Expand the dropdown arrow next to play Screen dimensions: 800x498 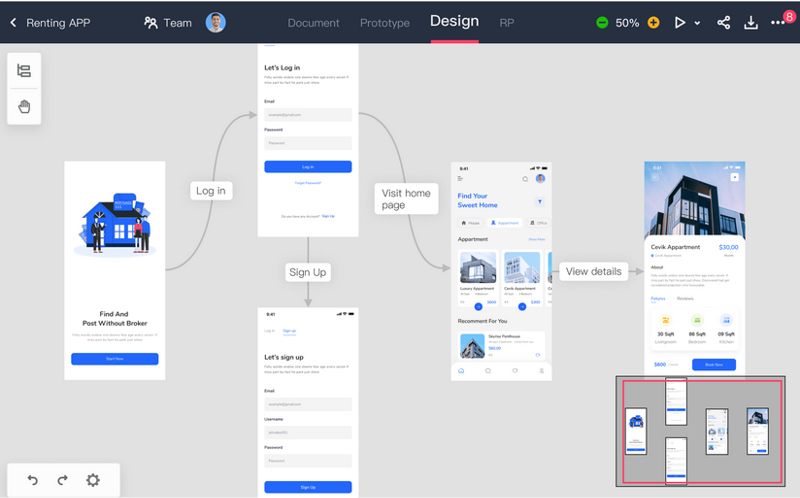click(x=697, y=23)
